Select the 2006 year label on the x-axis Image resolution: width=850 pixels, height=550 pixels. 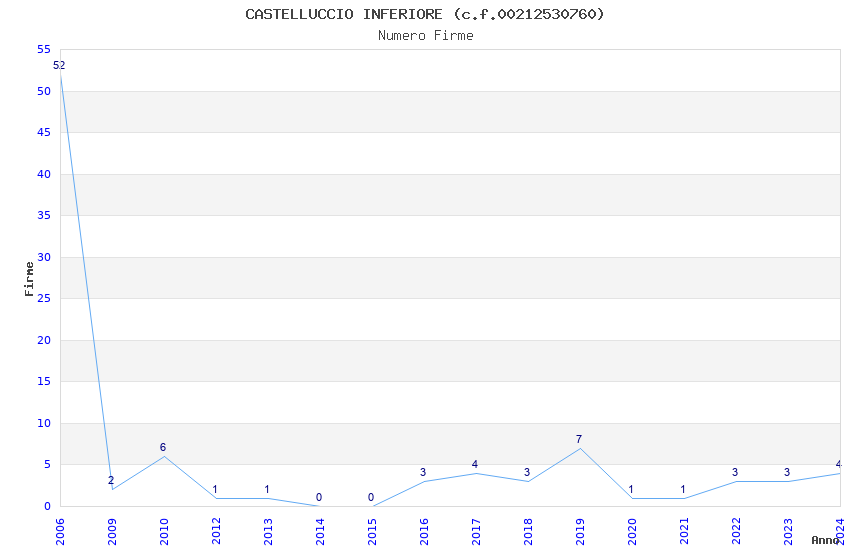(x=60, y=530)
